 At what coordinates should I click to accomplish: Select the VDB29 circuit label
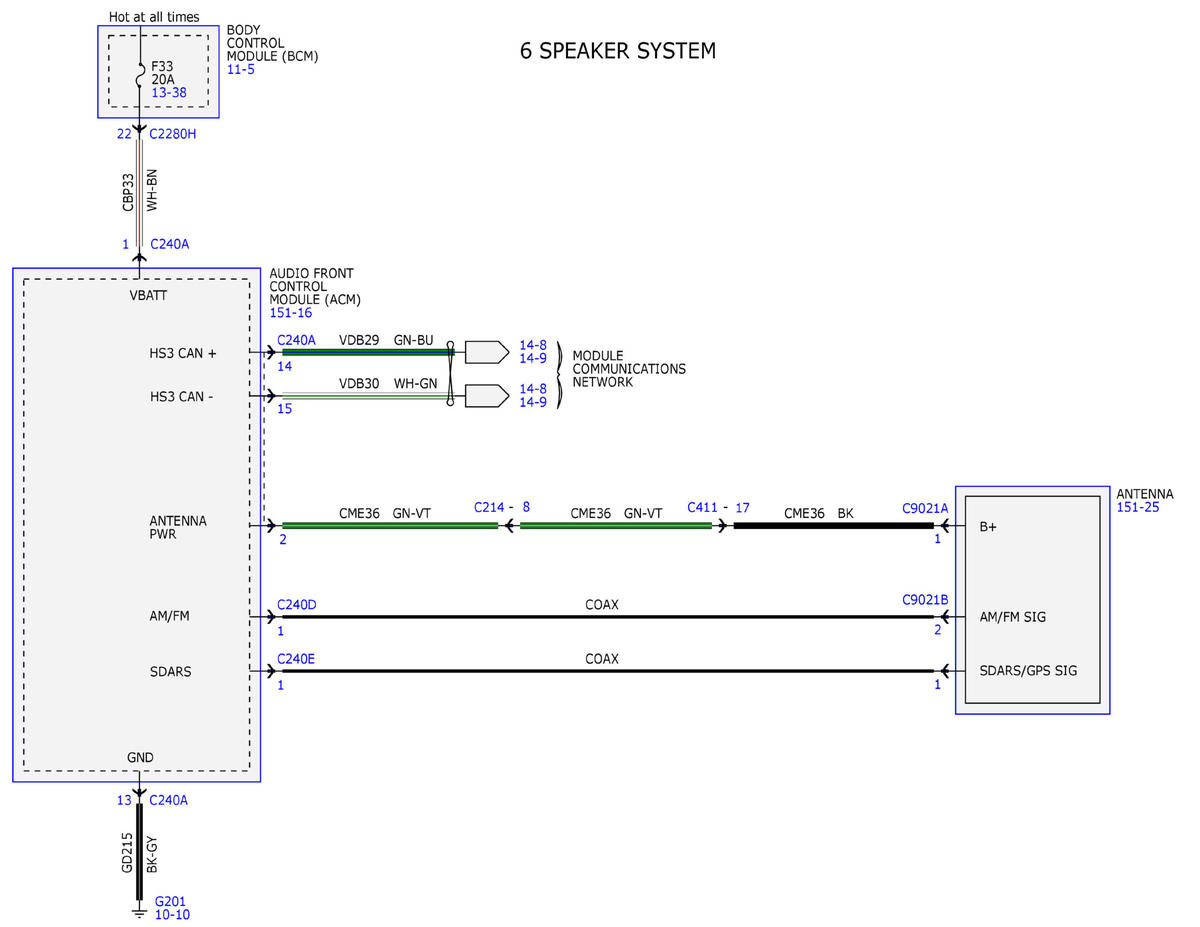tap(359, 340)
